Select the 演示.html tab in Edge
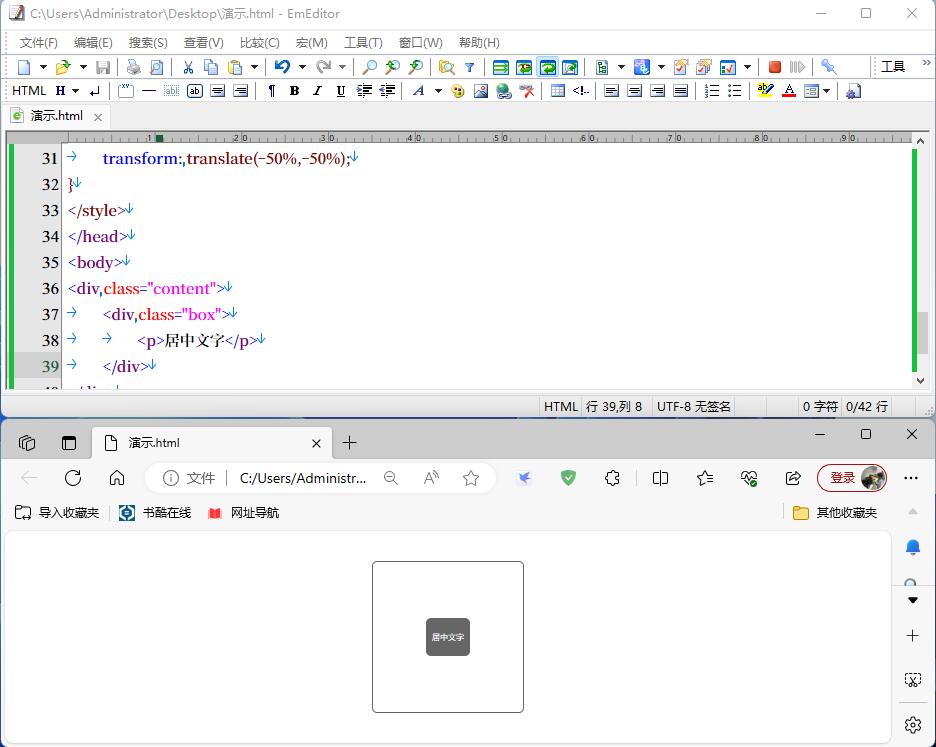 point(212,442)
